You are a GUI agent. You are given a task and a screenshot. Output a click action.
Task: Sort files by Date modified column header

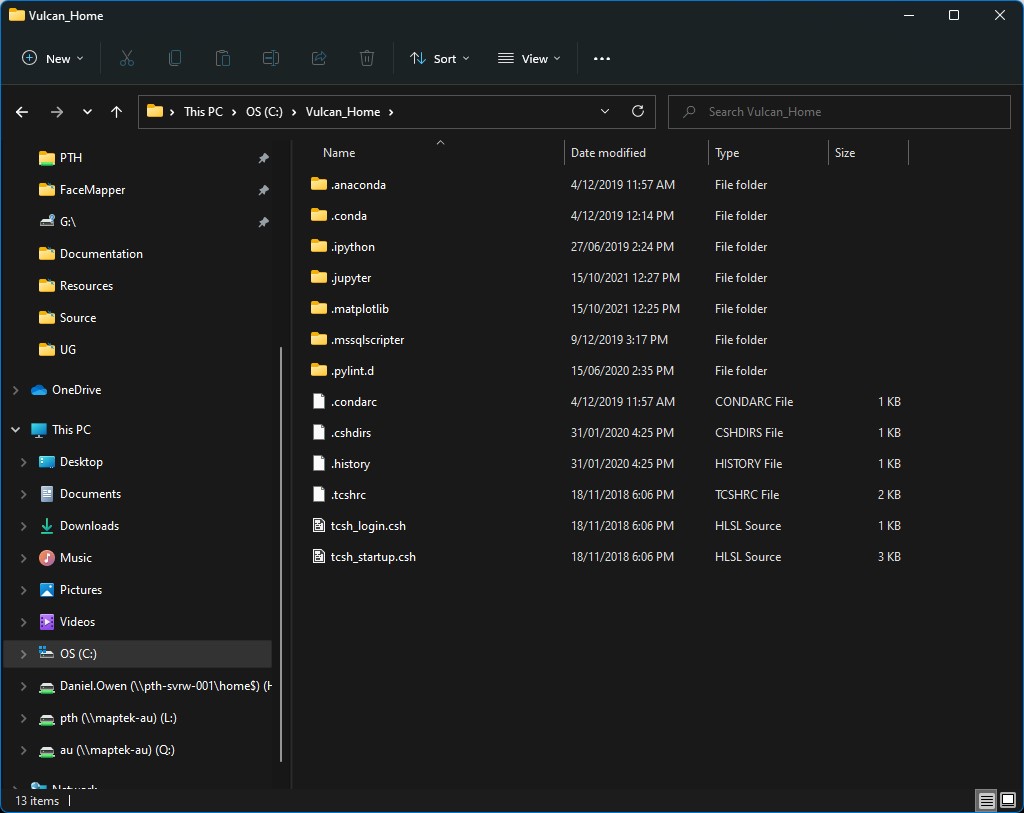tap(608, 153)
